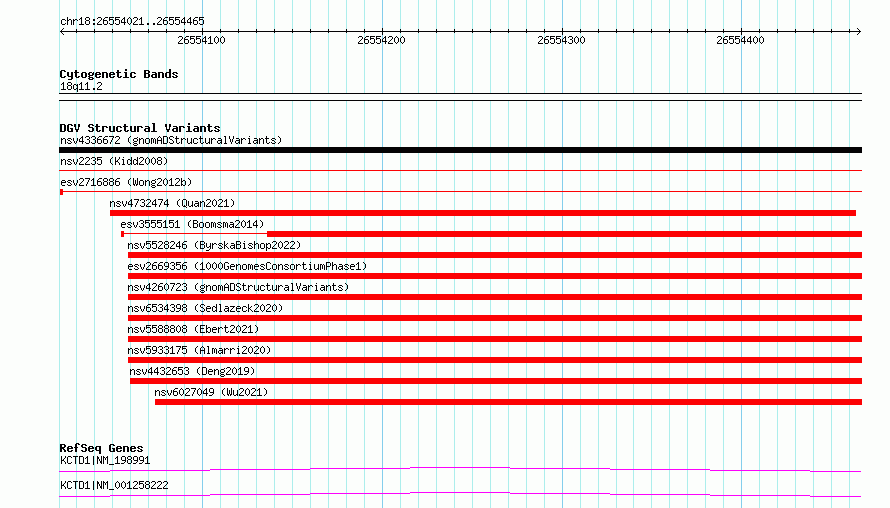Click ruler position 26554100
Screen dimensions: 890x508
tap(201, 40)
